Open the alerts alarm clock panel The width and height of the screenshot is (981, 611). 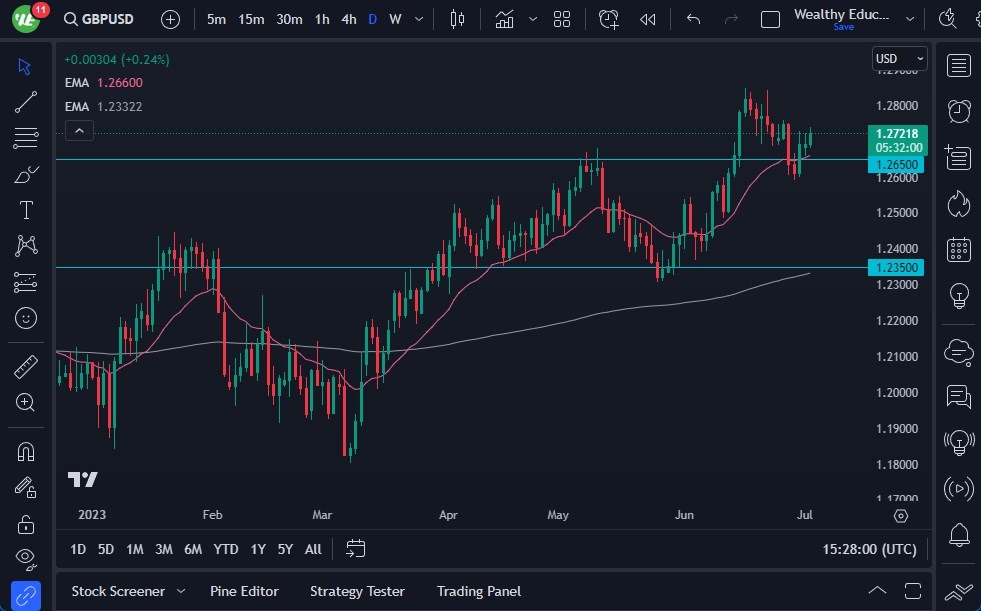pyautogui.click(x=959, y=110)
